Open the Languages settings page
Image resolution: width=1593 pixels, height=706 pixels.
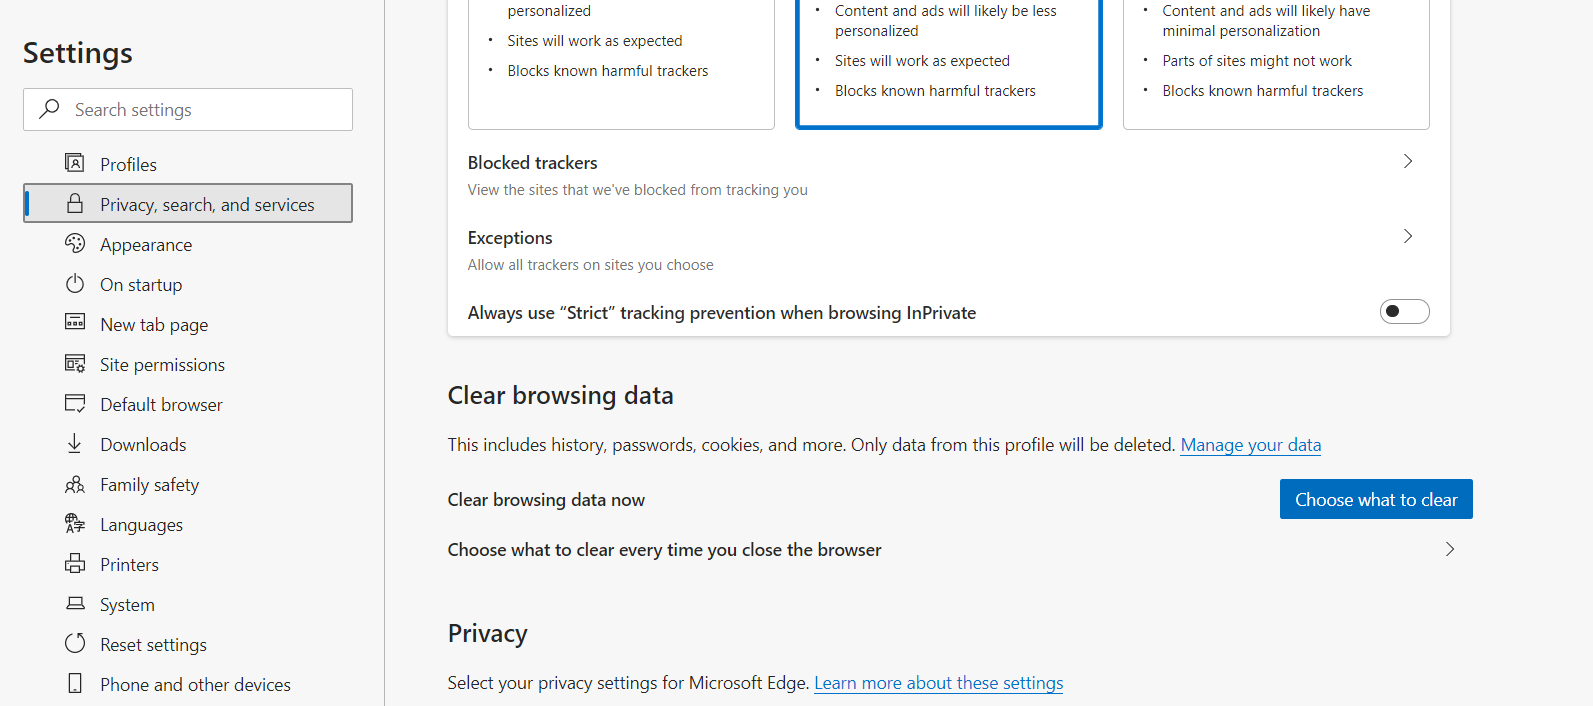coord(141,525)
